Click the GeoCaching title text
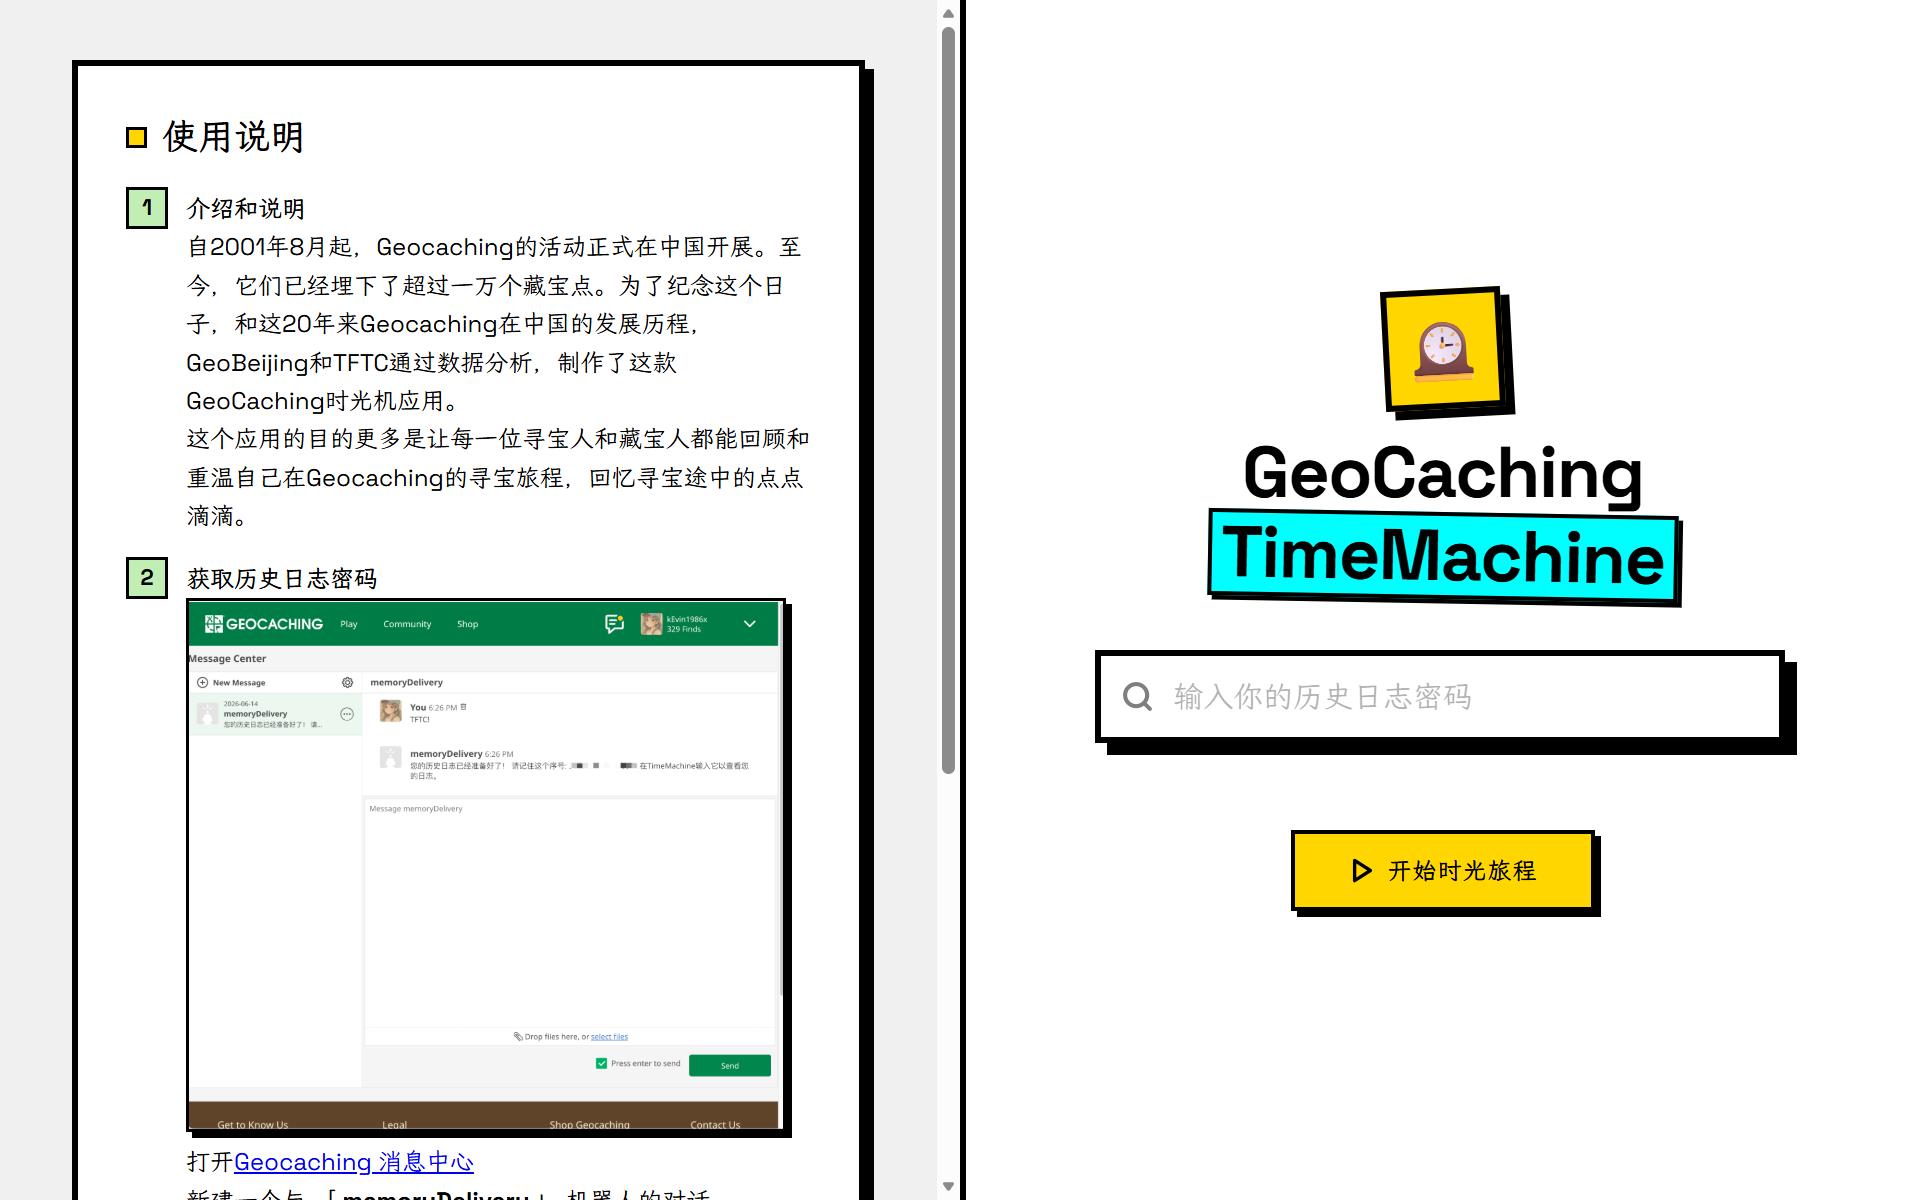1920x1200 pixels. [1442, 472]
